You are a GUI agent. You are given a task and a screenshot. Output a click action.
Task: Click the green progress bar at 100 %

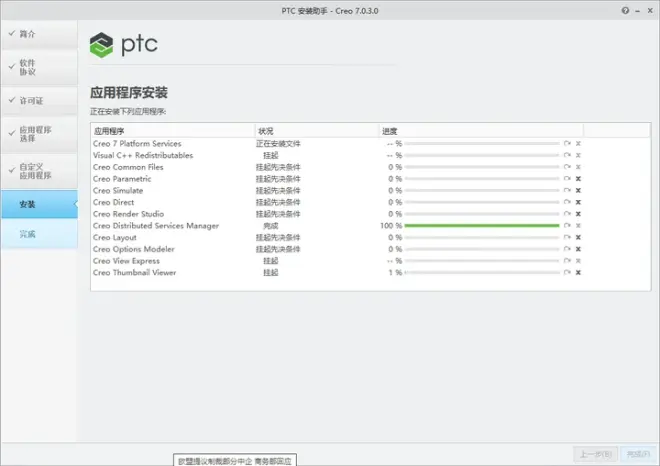(x=482, y=226)
